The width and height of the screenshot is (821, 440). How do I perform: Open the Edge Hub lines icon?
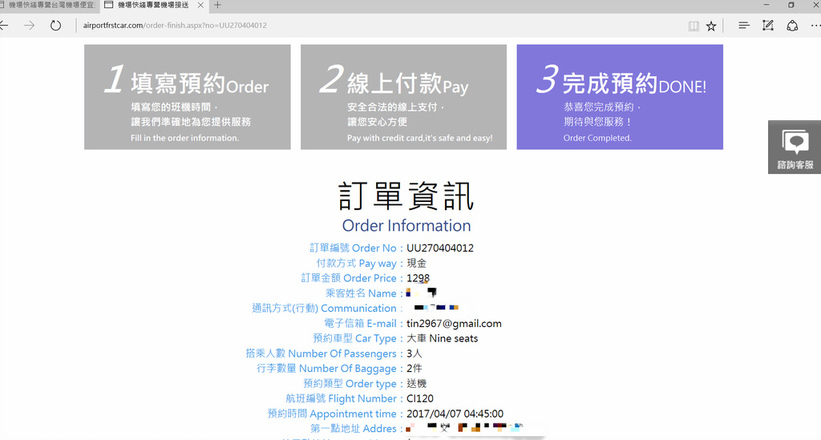click(x=744, y=26)
